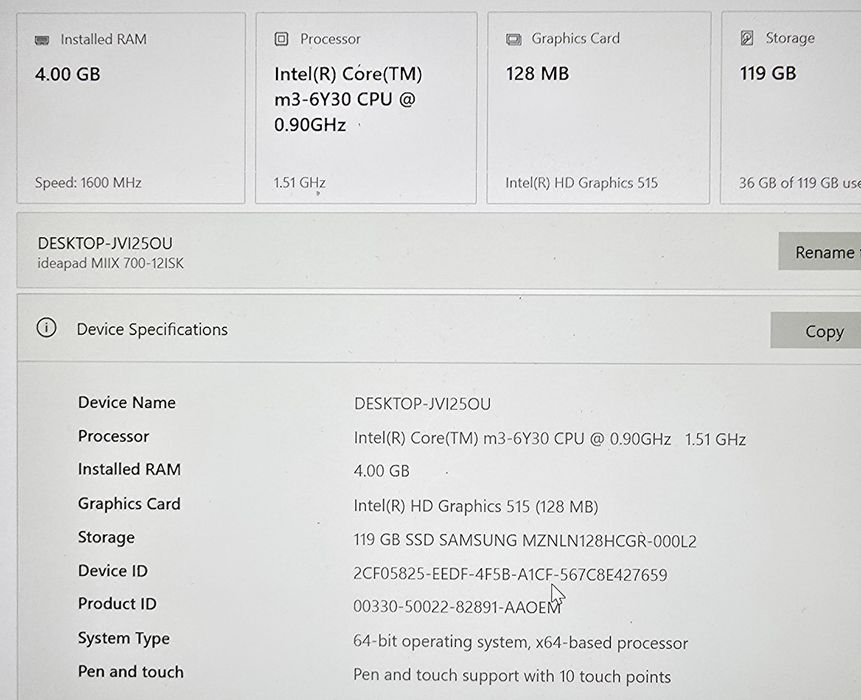Click the Storage drive icon
Screen dimensions: 861x700
click(747, 38)
